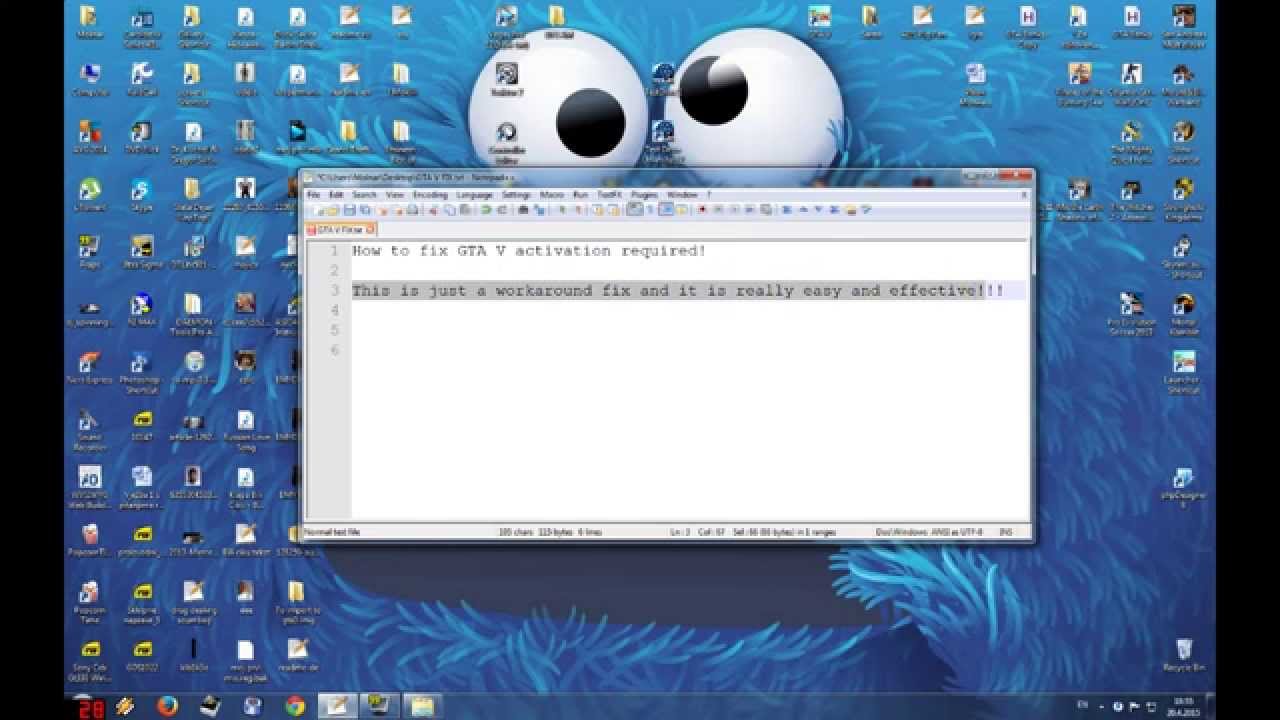Click the highlighted line 'This is just a workaround fix'

678,291
